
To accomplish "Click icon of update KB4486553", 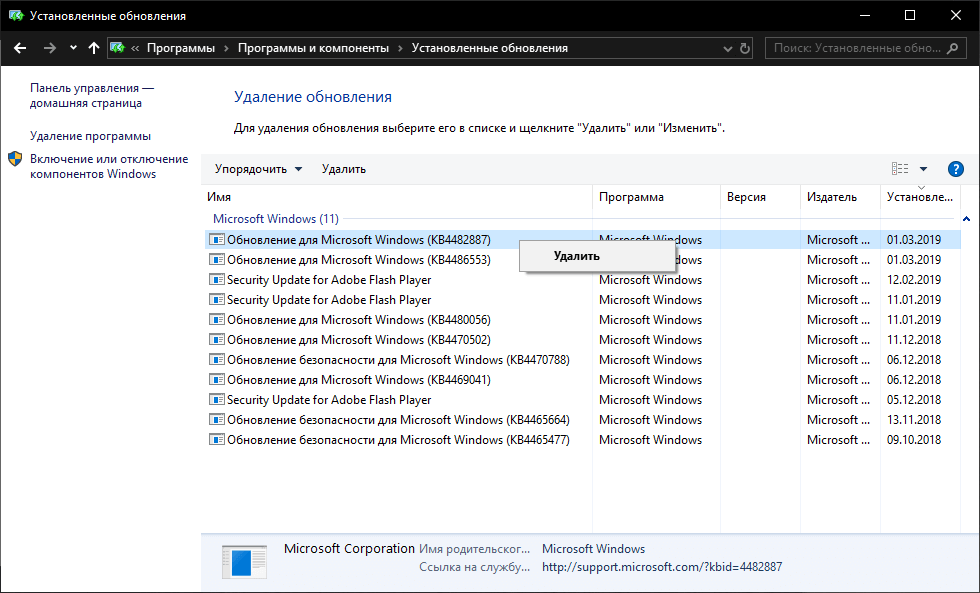I will coord(216,260).
